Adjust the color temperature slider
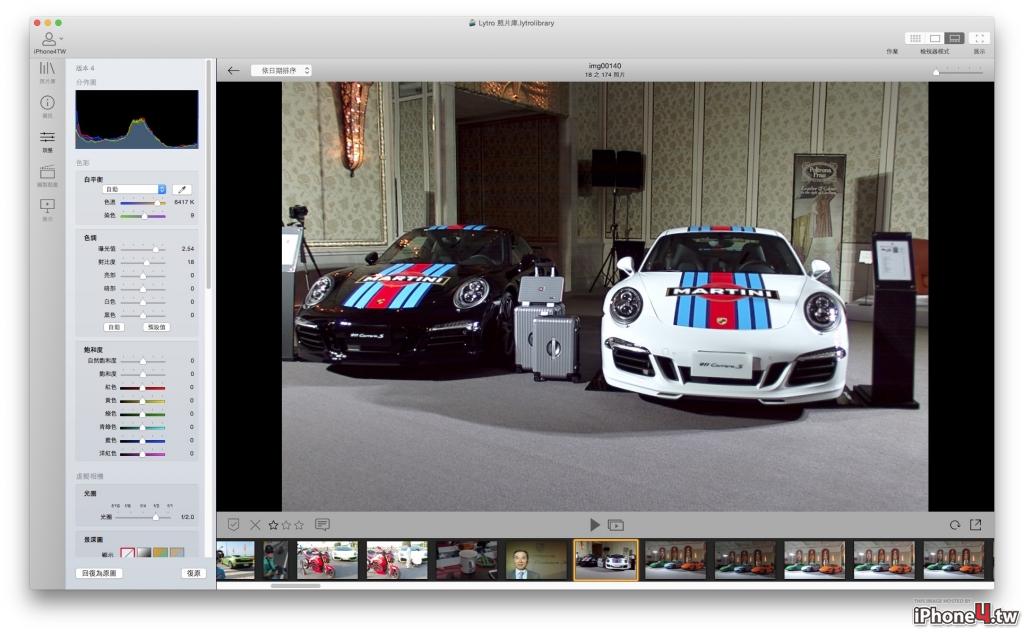 tap(143, 202)
